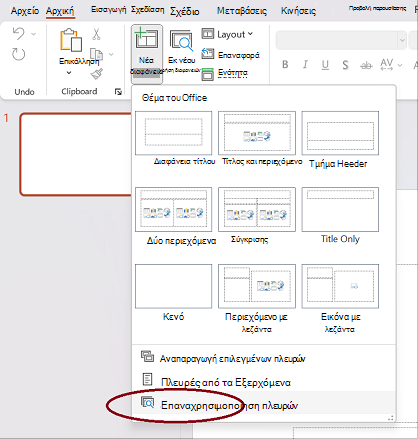Toggle Bold formatting
This screenshot has width=418, height=439.
[x=285, y=64]
